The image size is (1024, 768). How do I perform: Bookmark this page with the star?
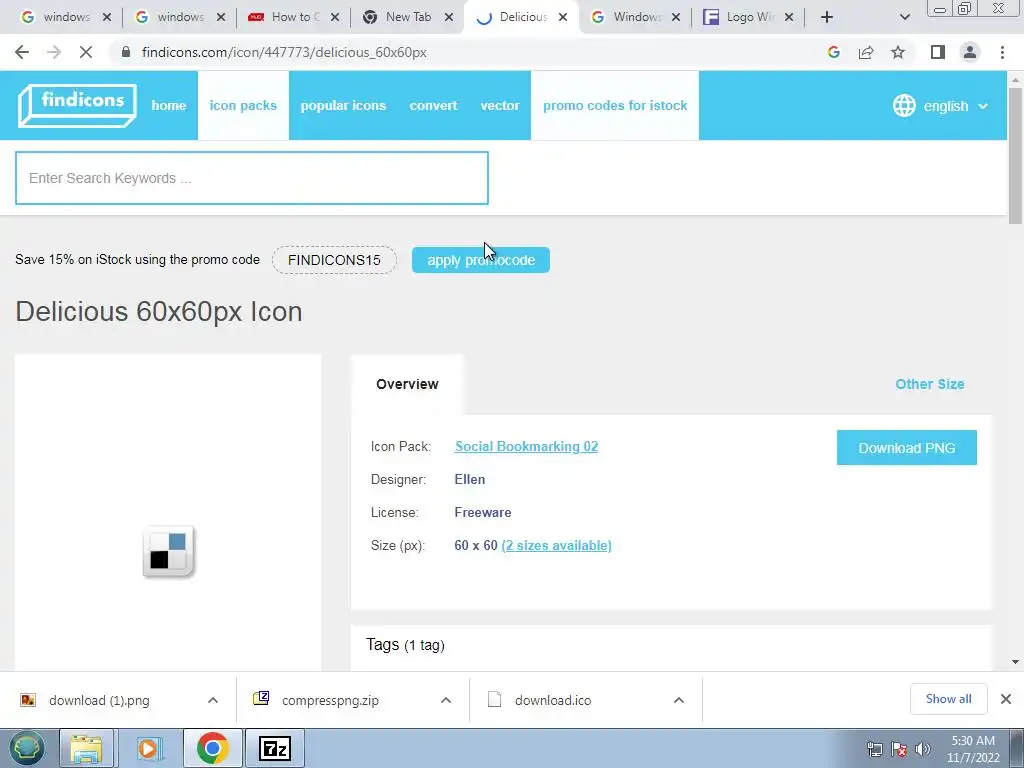click(x=898, y=52)
